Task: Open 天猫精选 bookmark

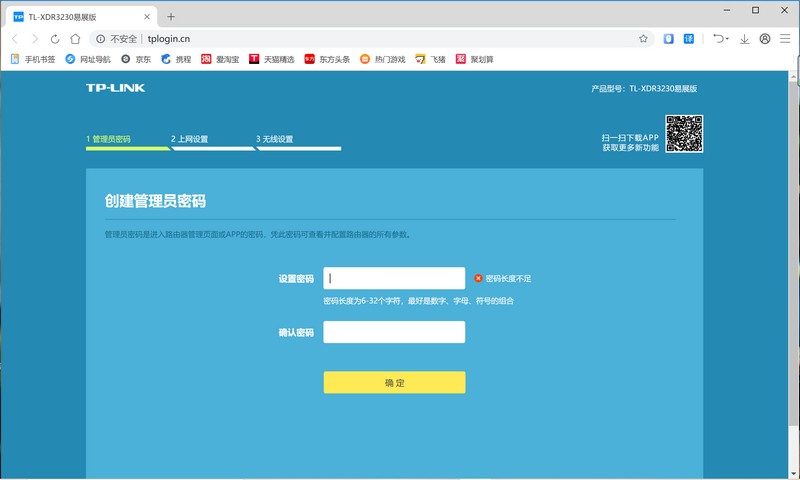Action: click(271, 59)
